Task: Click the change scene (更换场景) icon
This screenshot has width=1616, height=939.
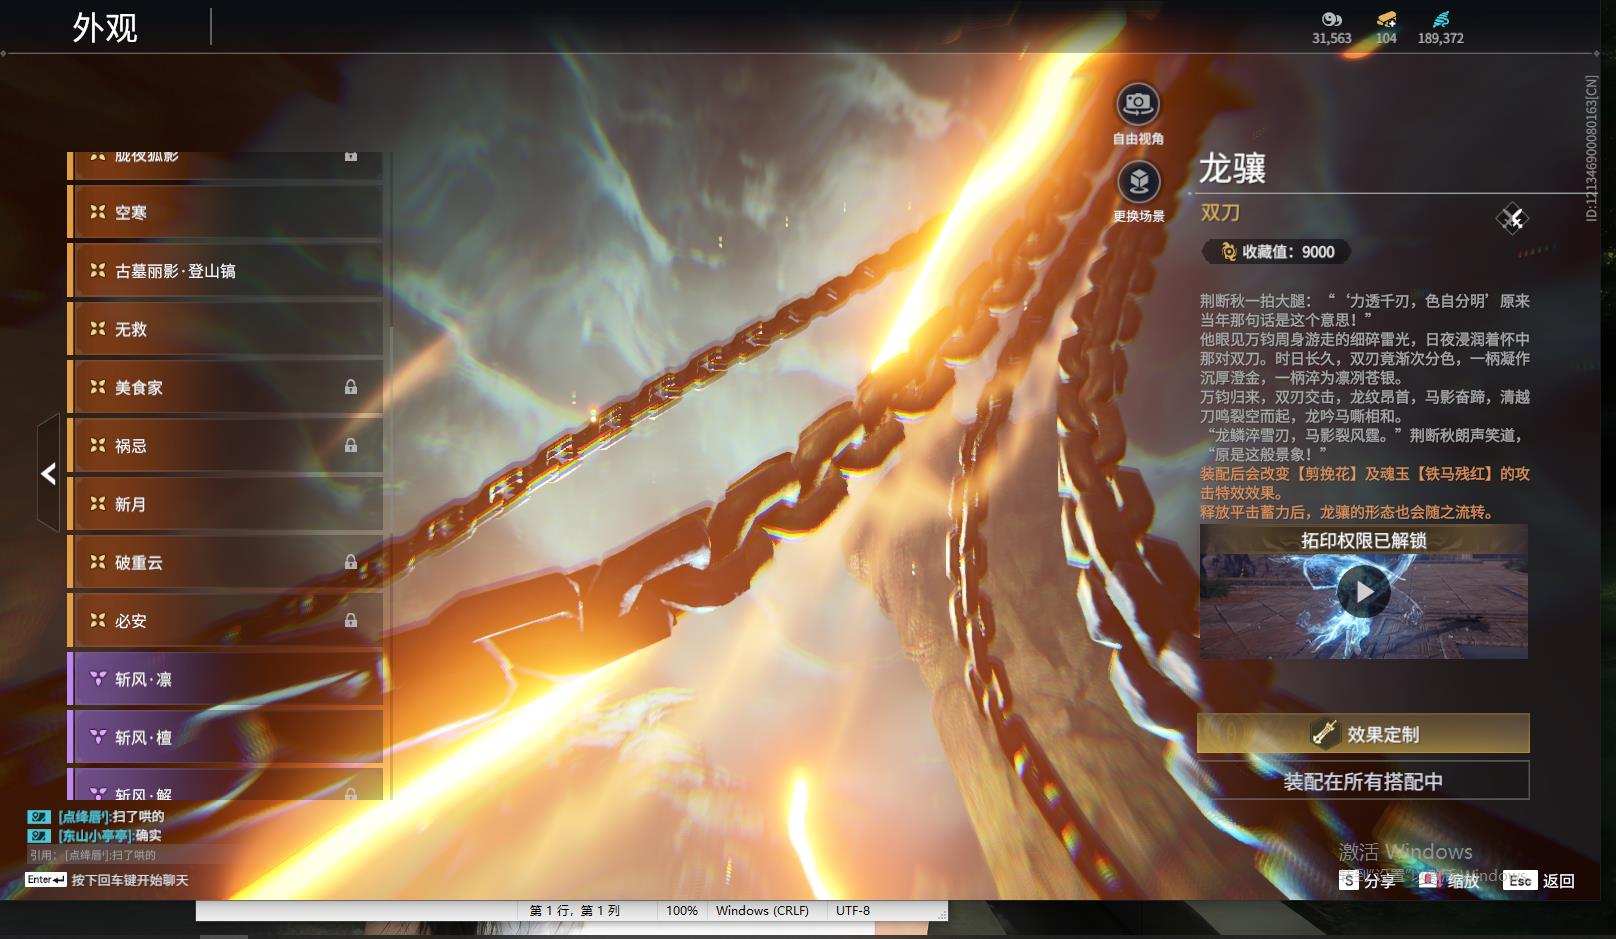Action: click(x=1138, y=181)
